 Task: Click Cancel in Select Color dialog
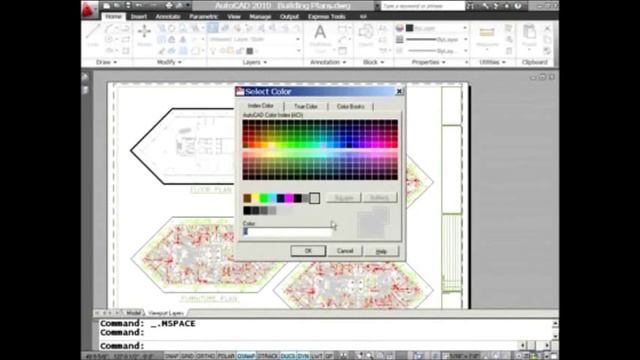click(x=345, y=251)
